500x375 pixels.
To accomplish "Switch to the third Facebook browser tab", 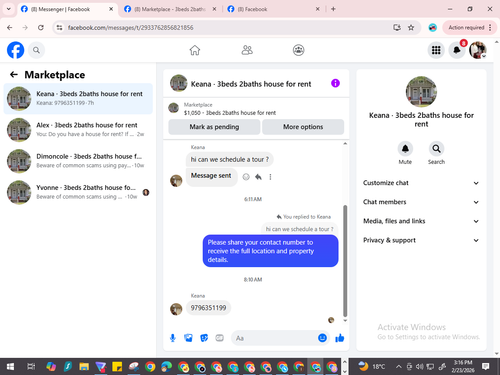I will [274, 9].
